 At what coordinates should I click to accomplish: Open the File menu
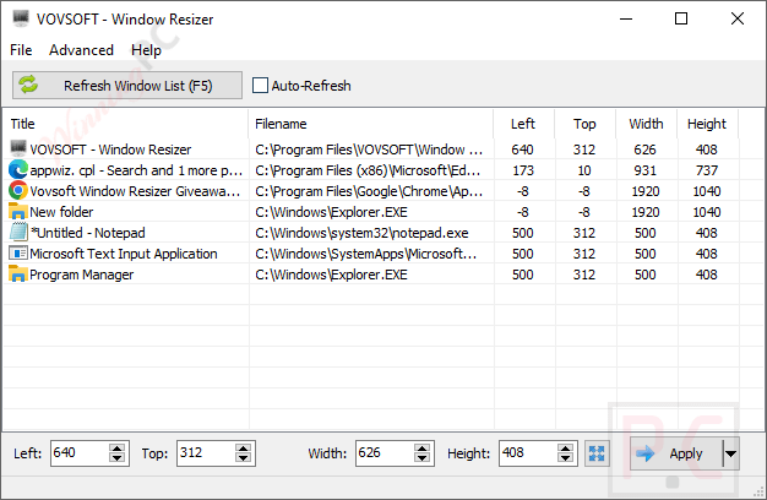21,50
